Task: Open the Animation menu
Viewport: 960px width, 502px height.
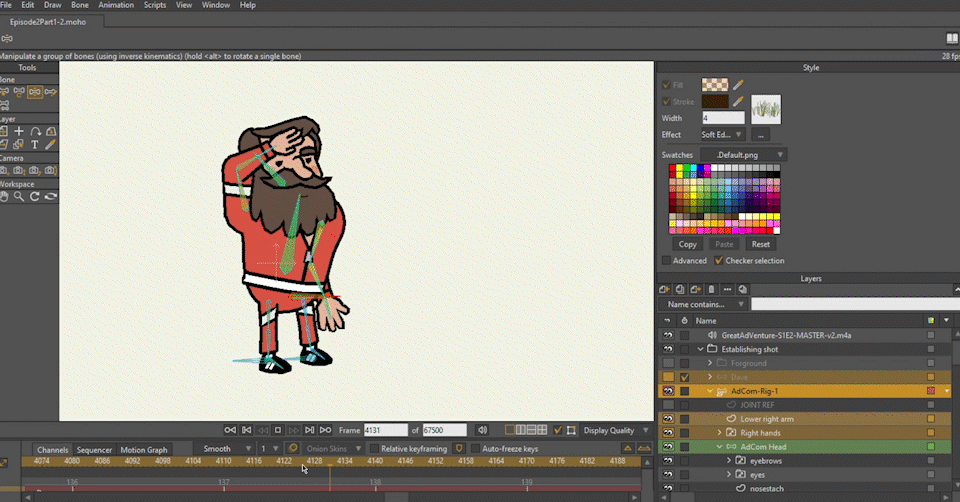Action: pos(116,5)
